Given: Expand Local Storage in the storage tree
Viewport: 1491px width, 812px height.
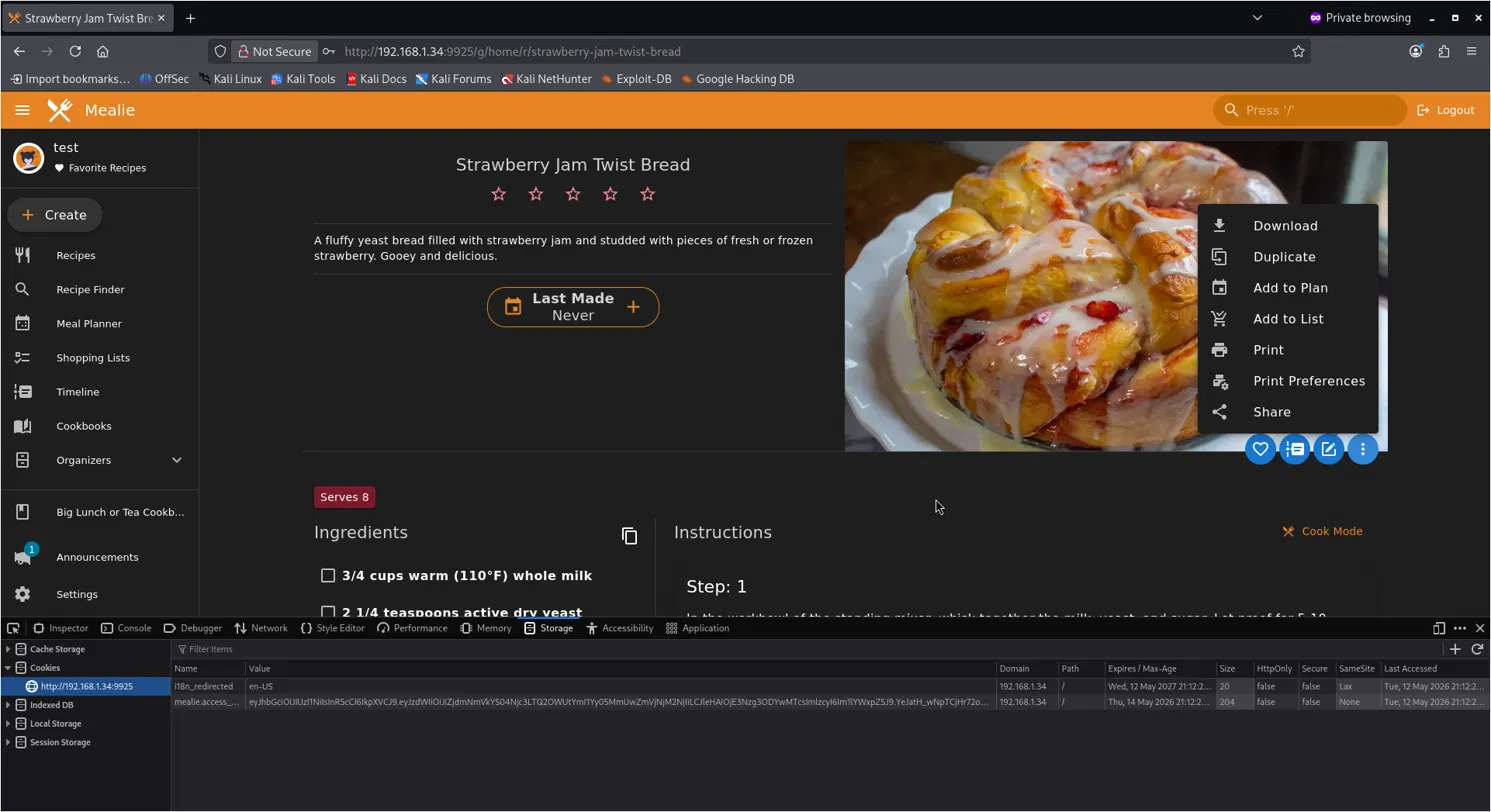Looking at the screenshot, I should click(x=8, y=723).
